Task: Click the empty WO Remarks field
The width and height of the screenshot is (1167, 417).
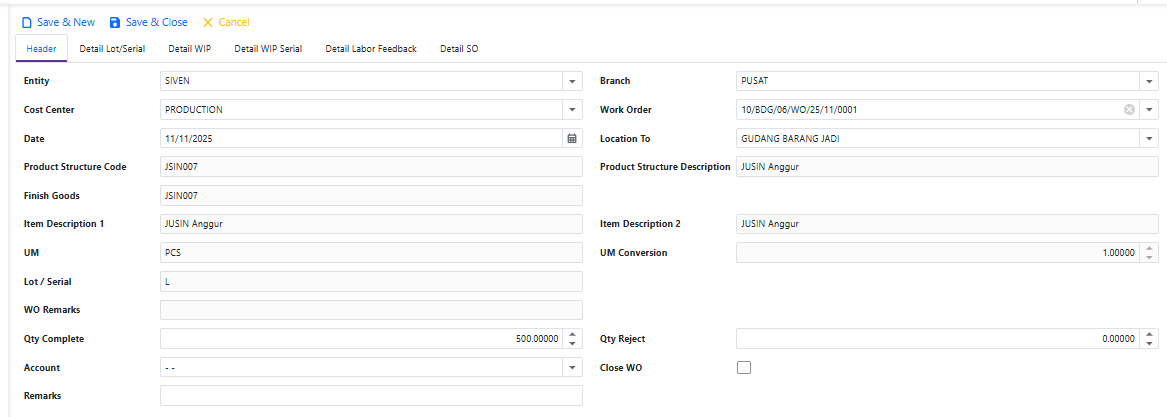Action: pyautogui.click(x=371, y=310)
